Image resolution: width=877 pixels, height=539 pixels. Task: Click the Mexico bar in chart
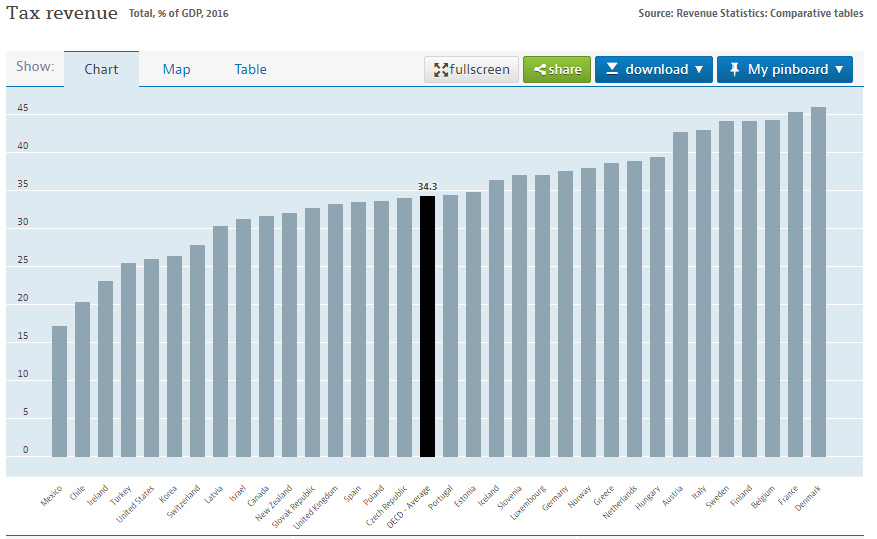tap(60, 391)
